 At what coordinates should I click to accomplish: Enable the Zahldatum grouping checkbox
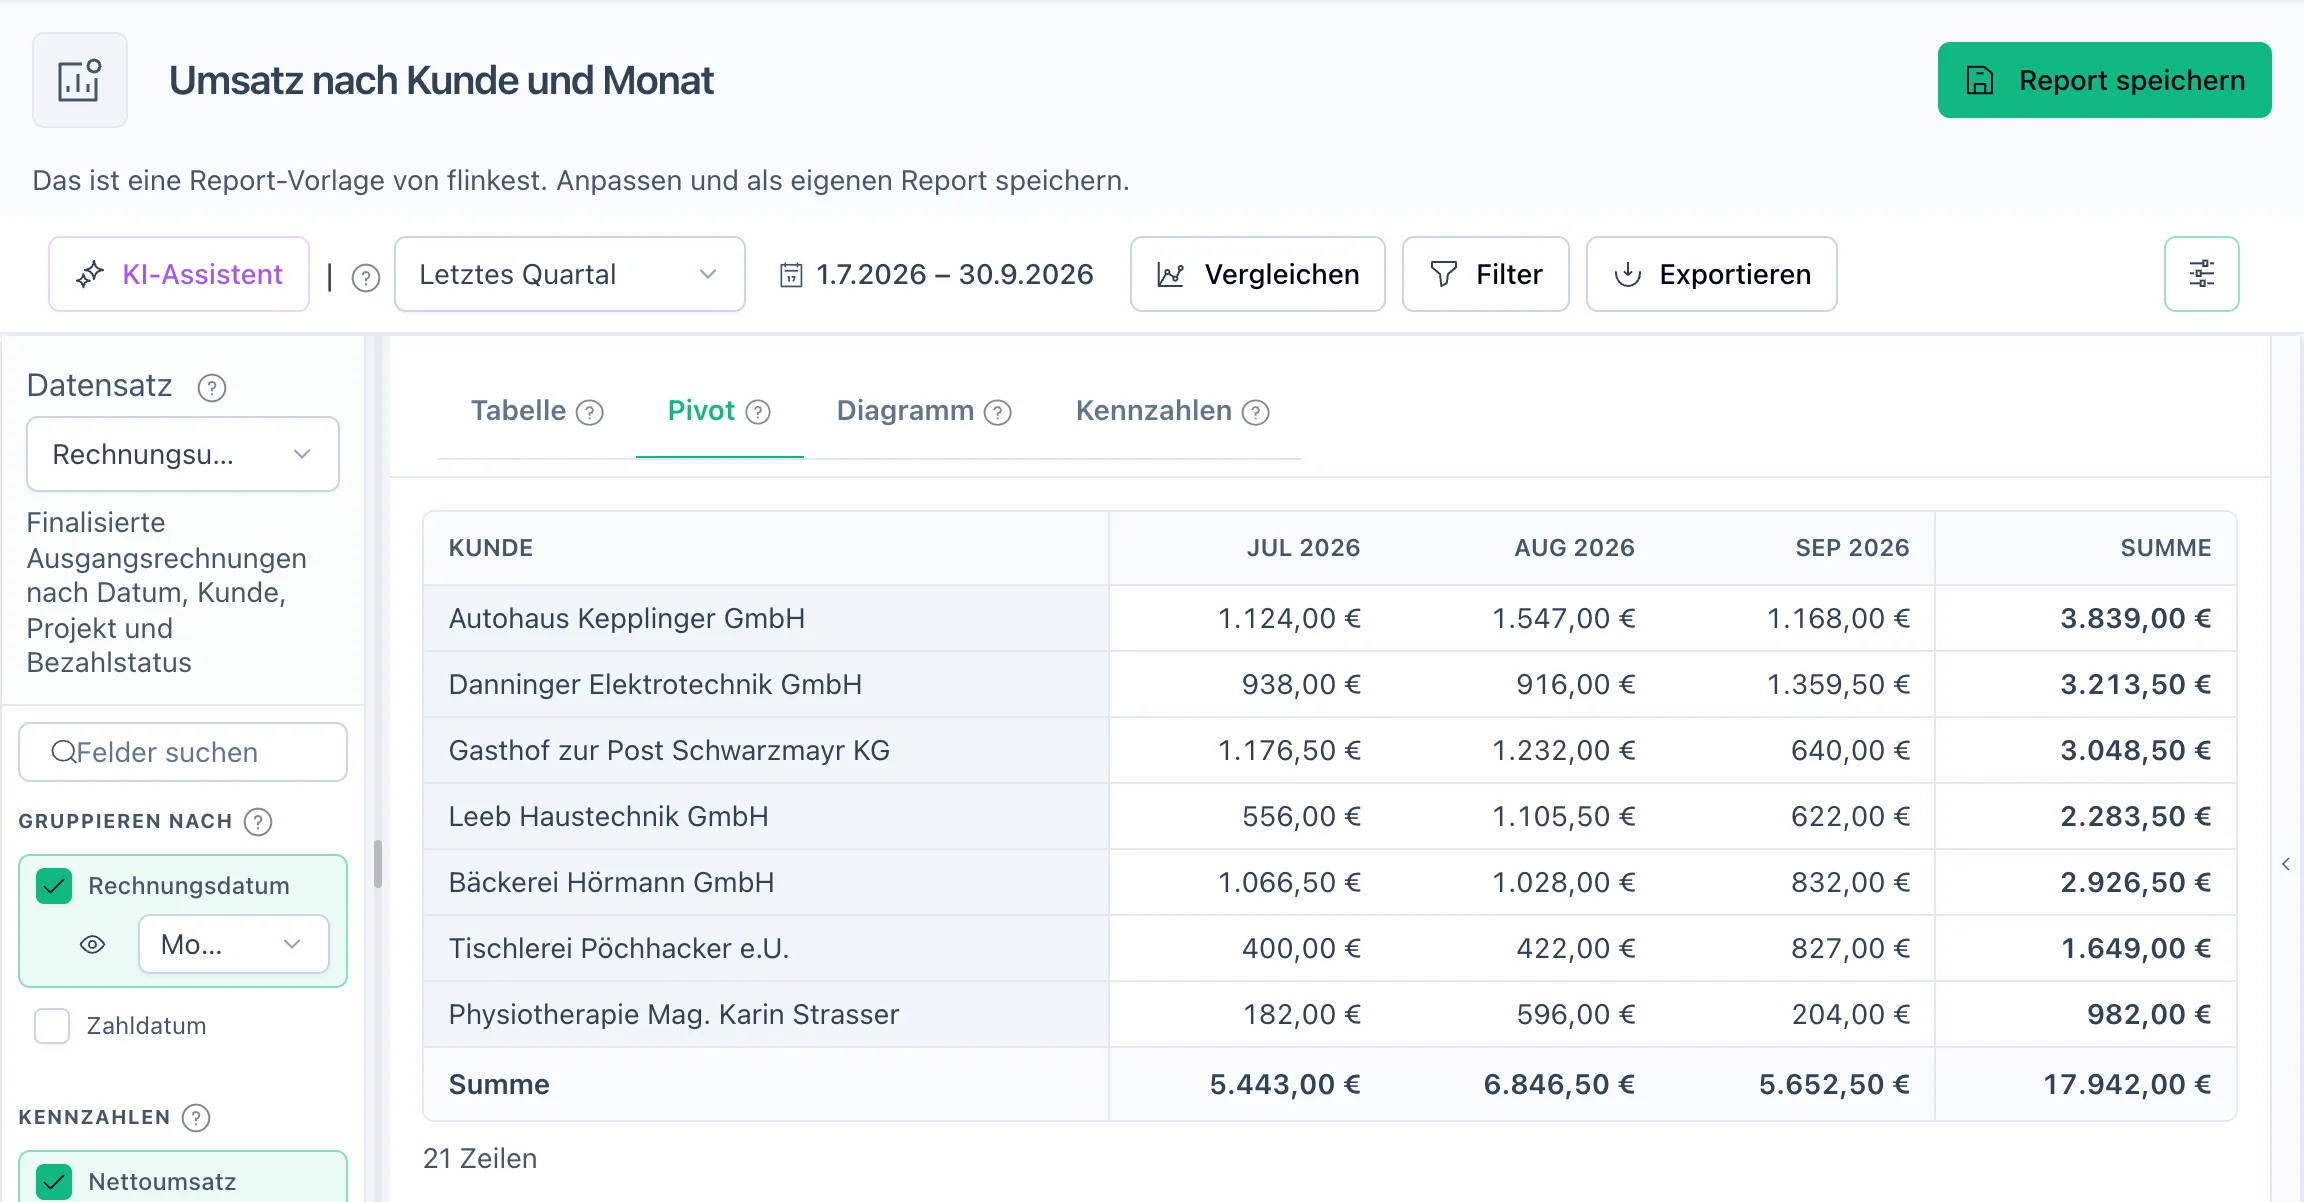[x=52, y=1026]
